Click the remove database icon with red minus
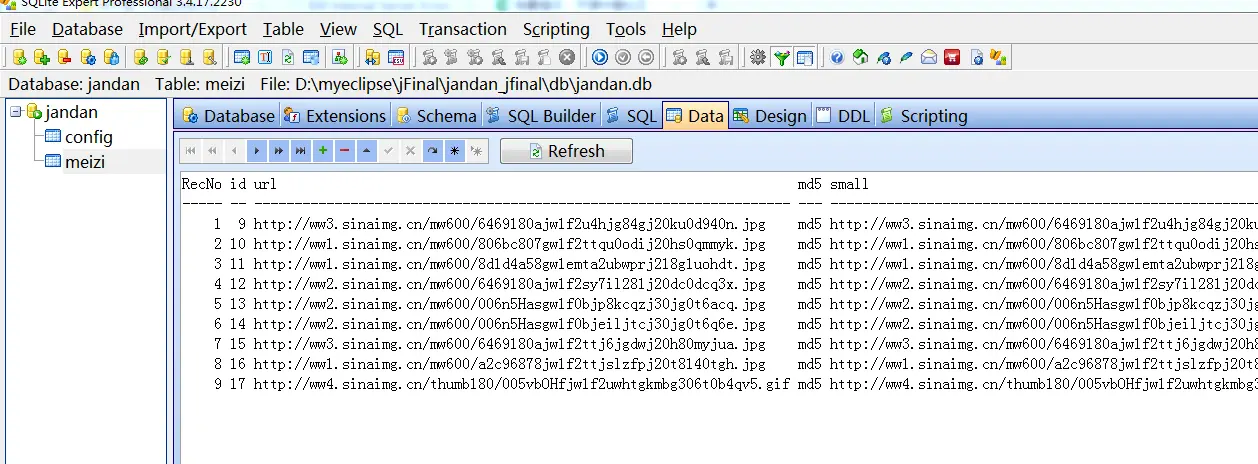Viewport: 1258px width, 464px height. [64, 57]
